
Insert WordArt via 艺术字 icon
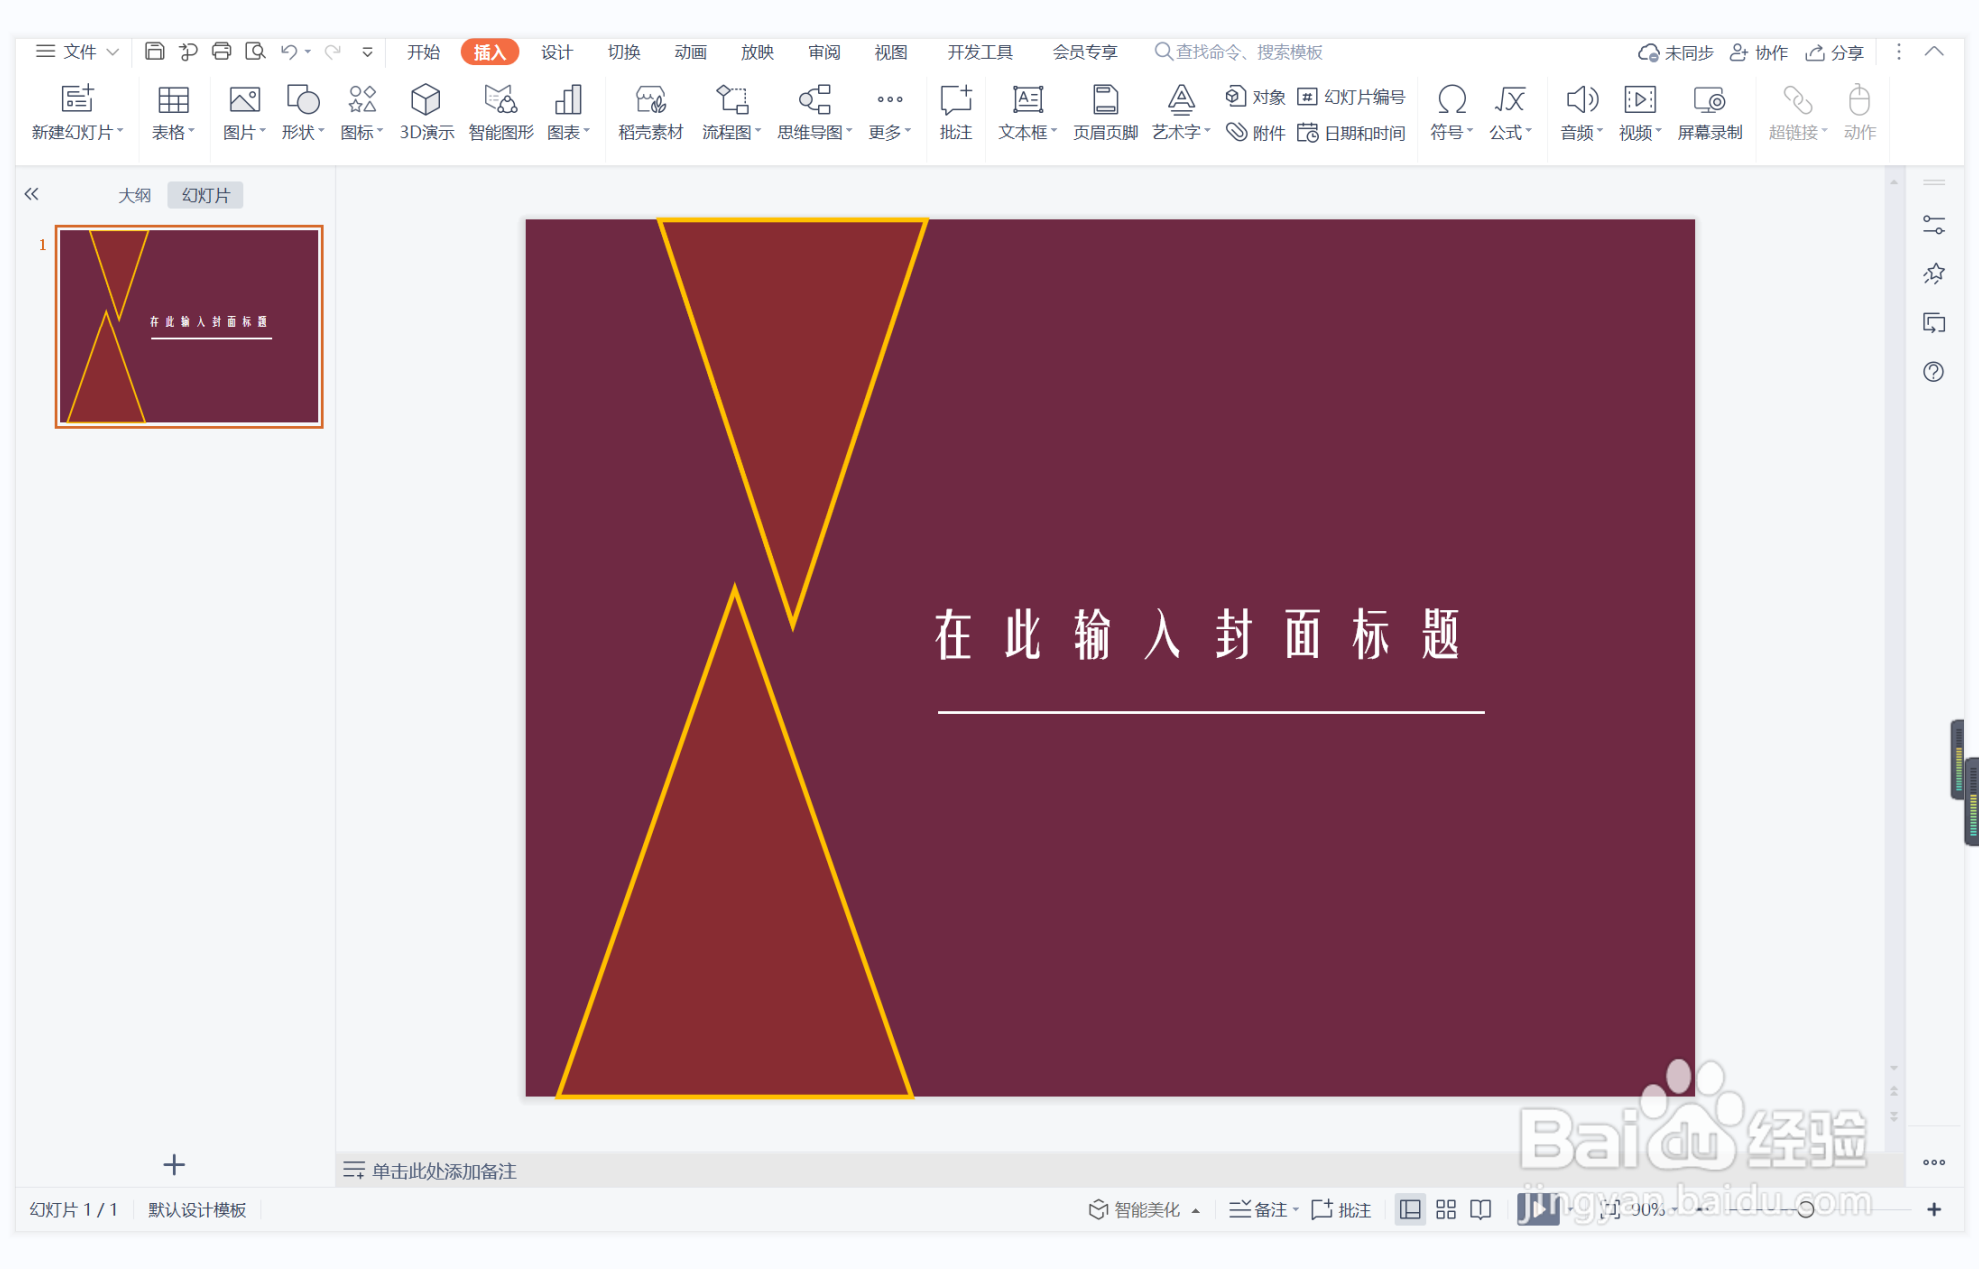[x=1180, y=112]
